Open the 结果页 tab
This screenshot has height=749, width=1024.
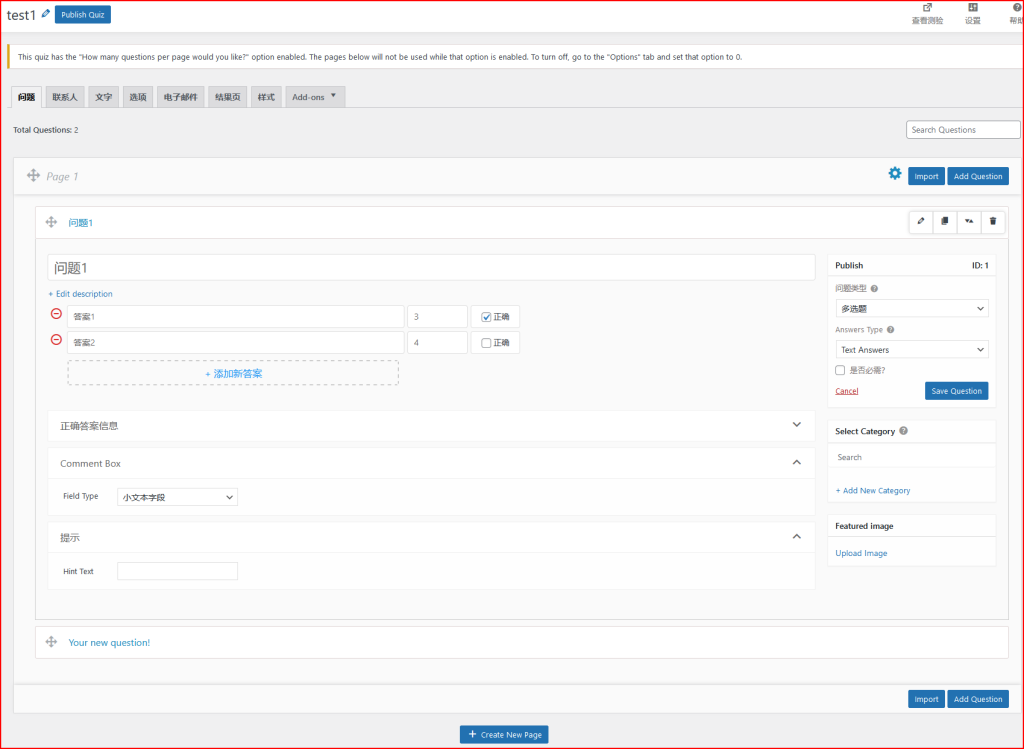[x=227, y=97]
